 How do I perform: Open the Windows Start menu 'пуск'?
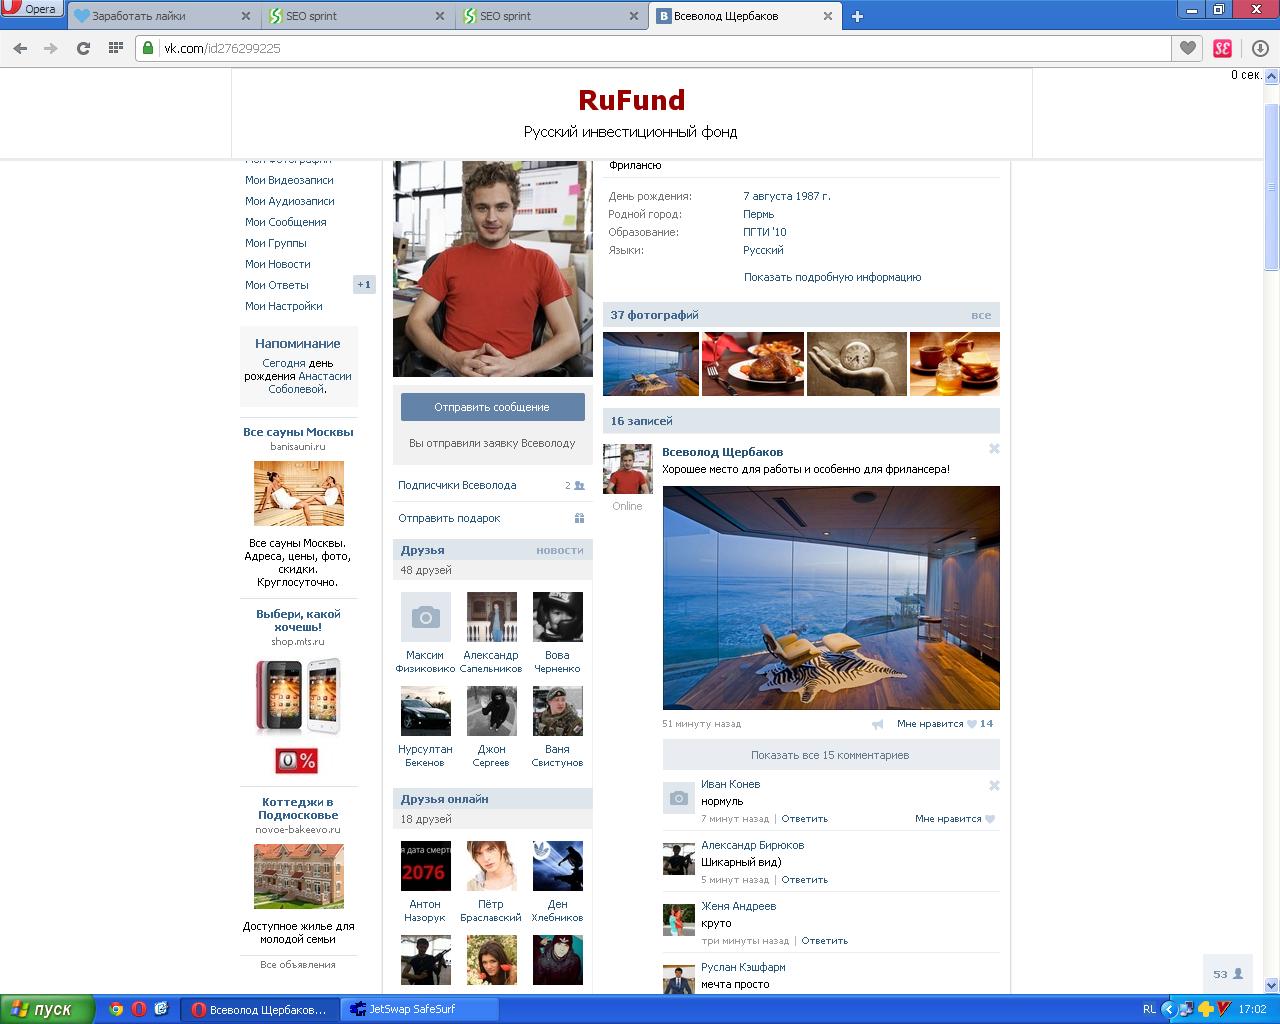coord(47,1010)
